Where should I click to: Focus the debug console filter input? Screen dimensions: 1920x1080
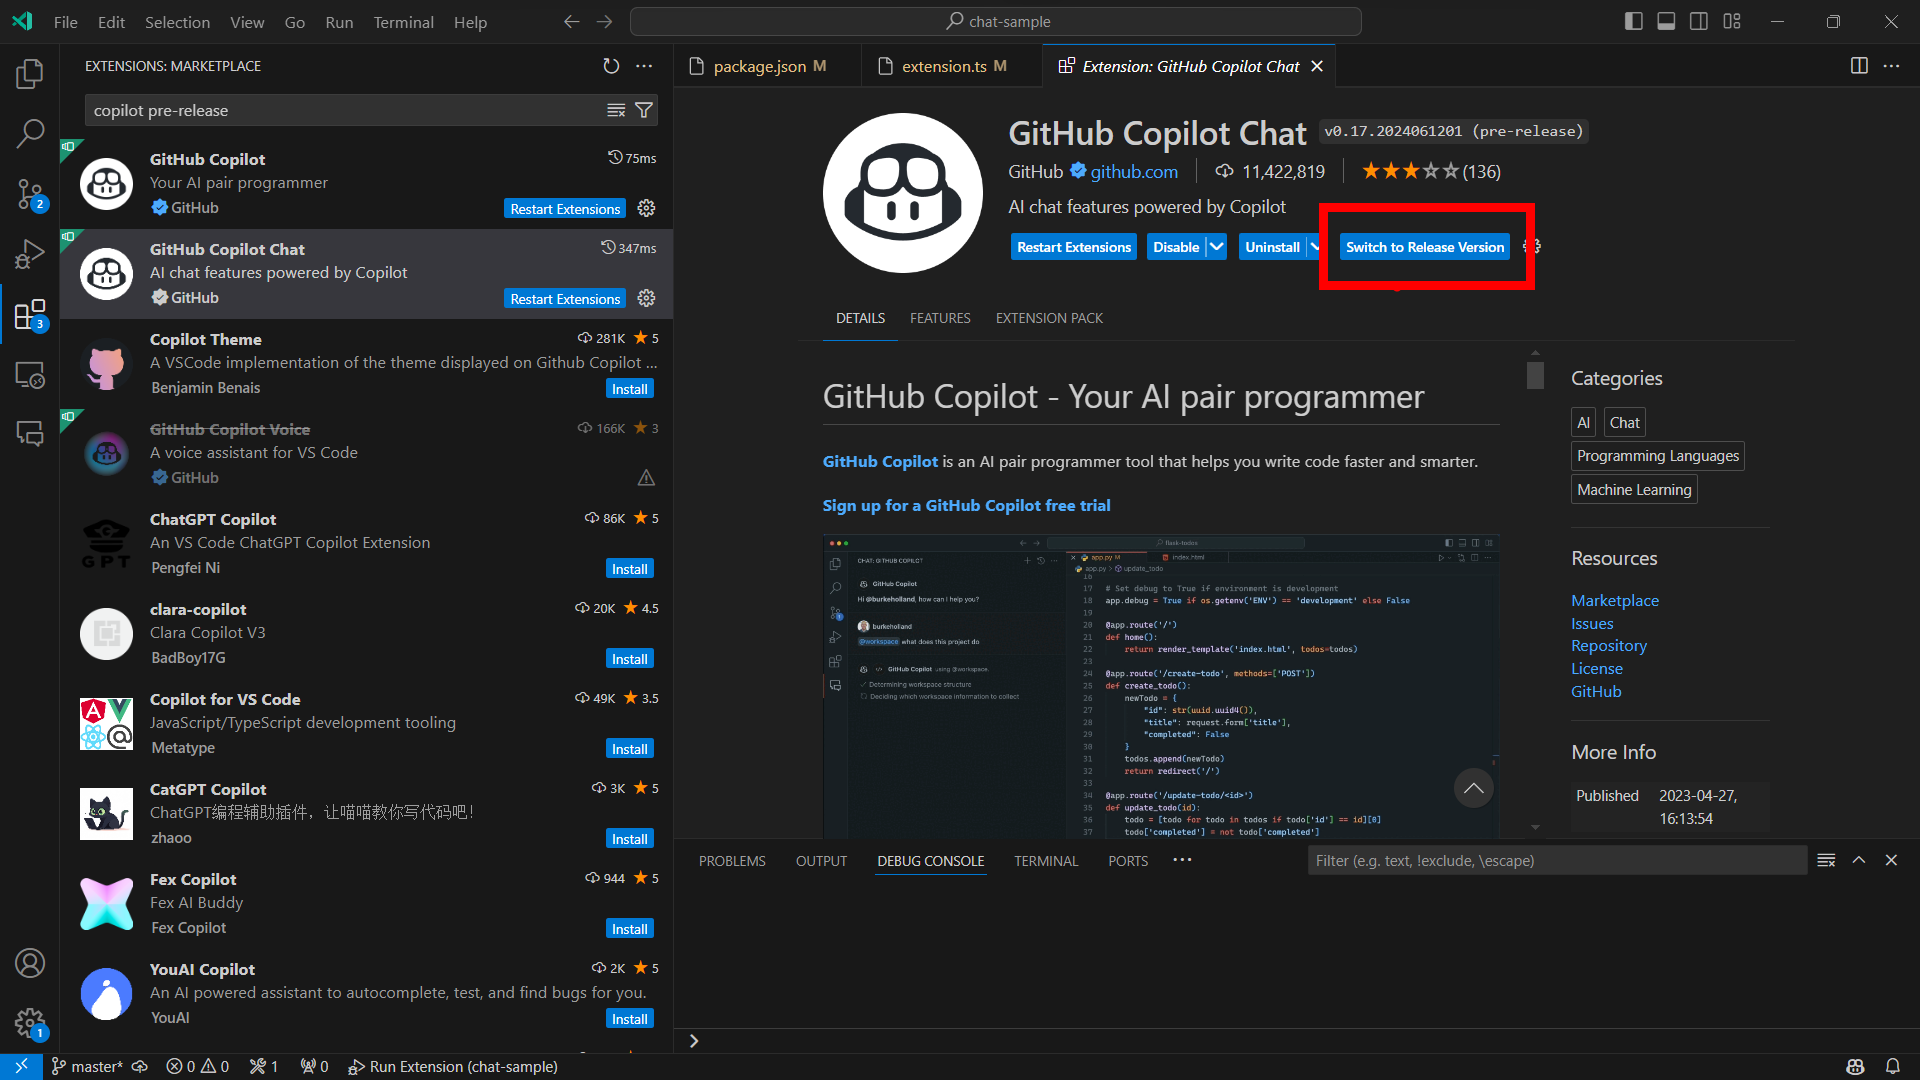pyautogui.click(x=1557, y=861)
